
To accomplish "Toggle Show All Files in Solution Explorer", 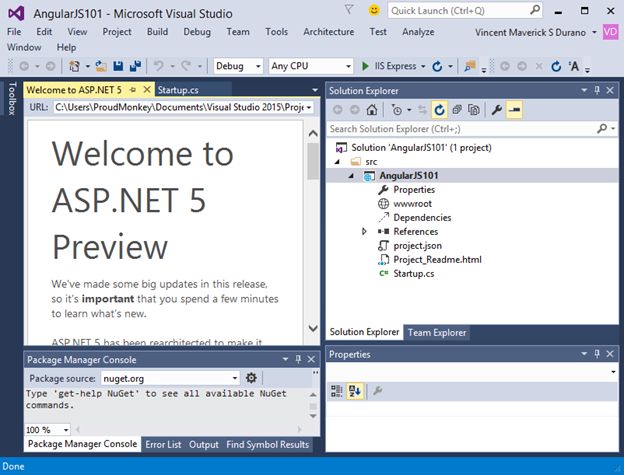I will (x=474, y=110).
